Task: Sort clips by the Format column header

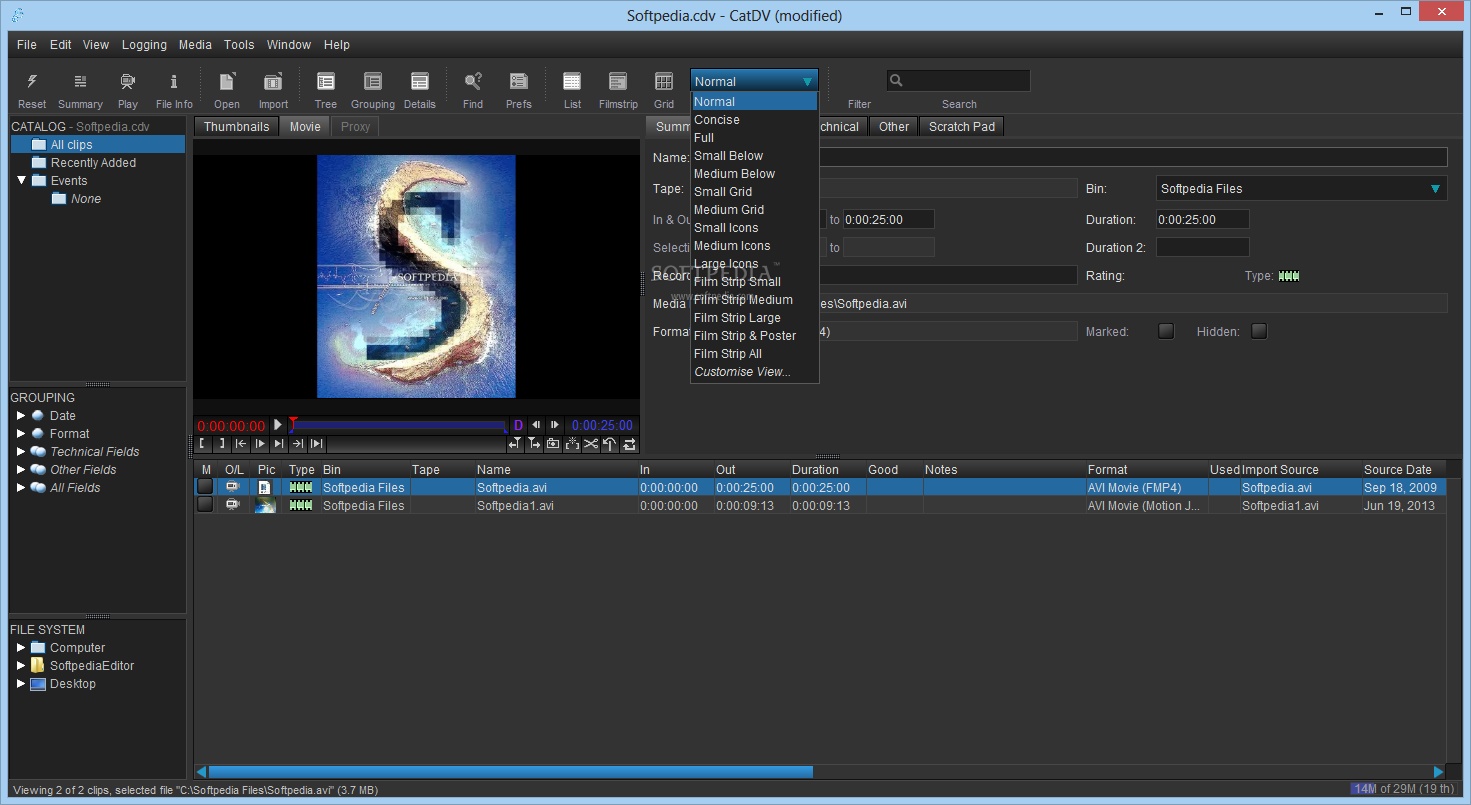Action: coord(1146,470)
